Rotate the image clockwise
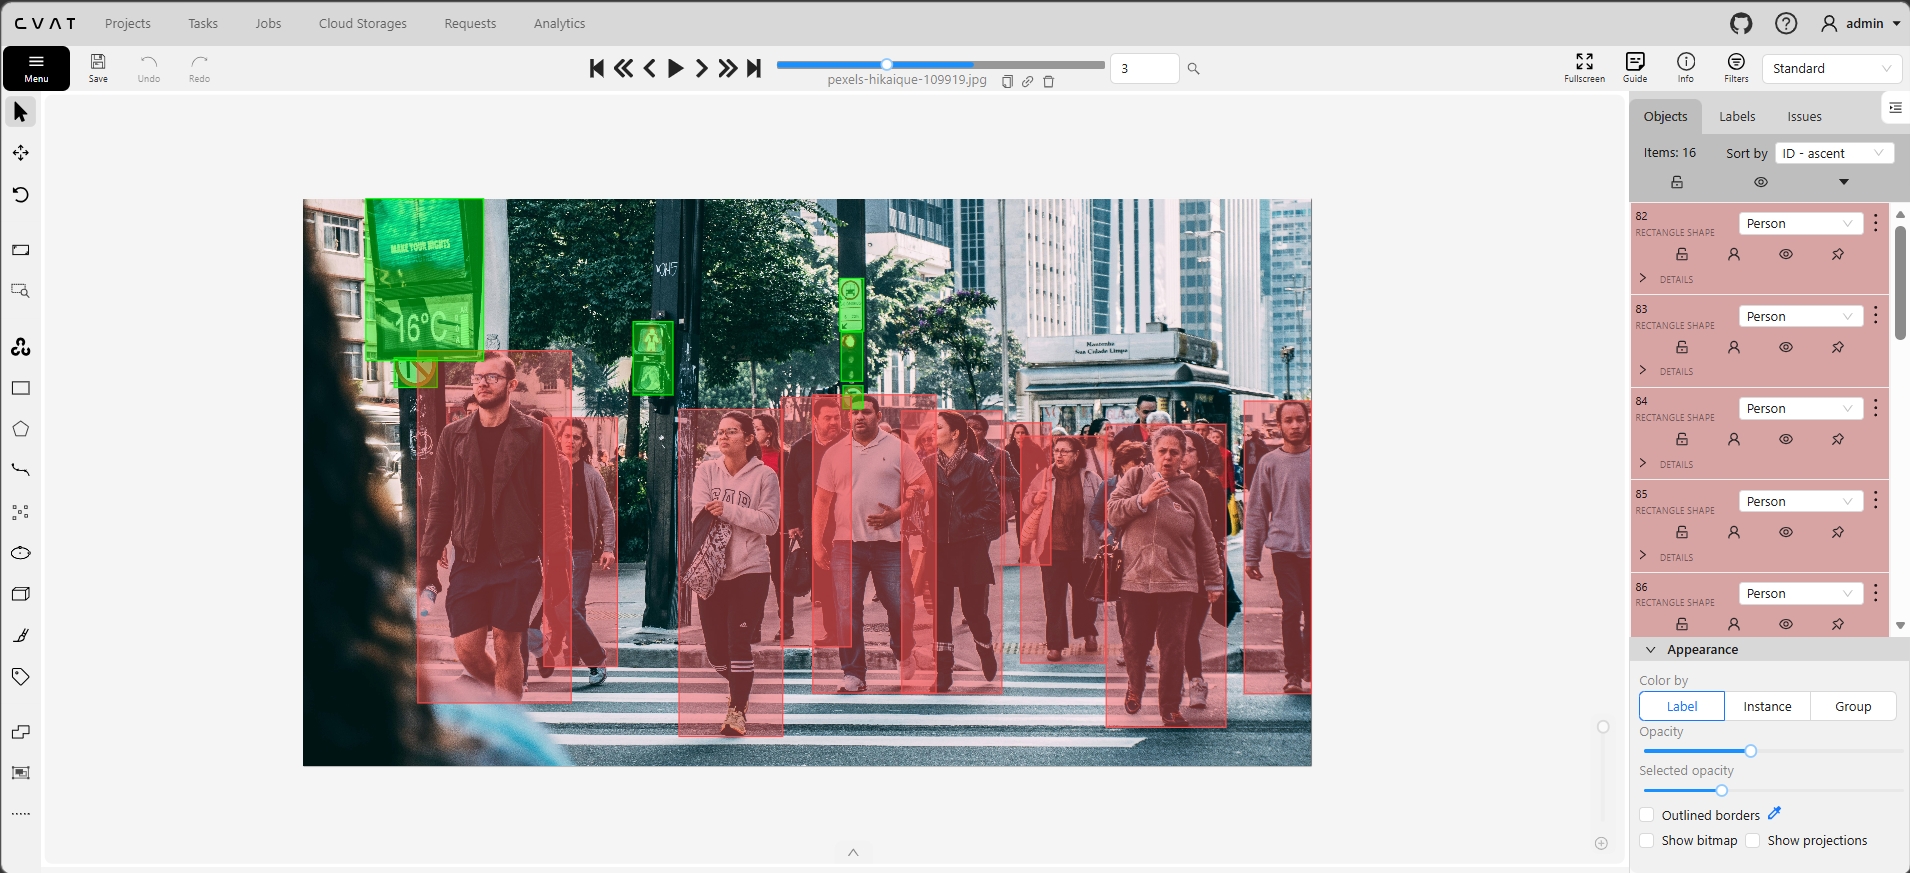Viewport: 1910px width, 873px height. [20, 194]
